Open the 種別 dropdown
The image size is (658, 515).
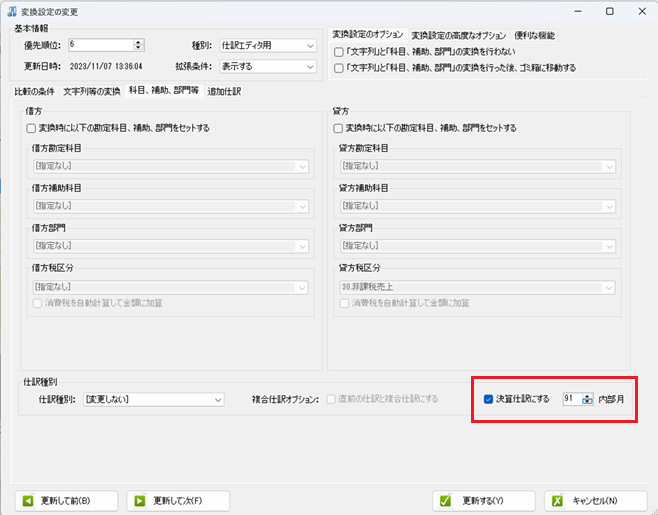(309, 45)
